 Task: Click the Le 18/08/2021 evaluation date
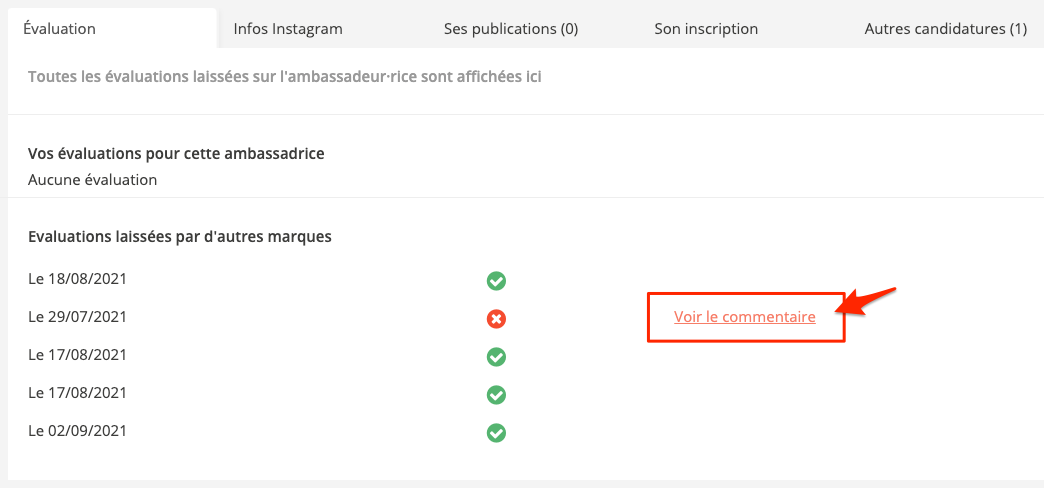tap(78, 279)
